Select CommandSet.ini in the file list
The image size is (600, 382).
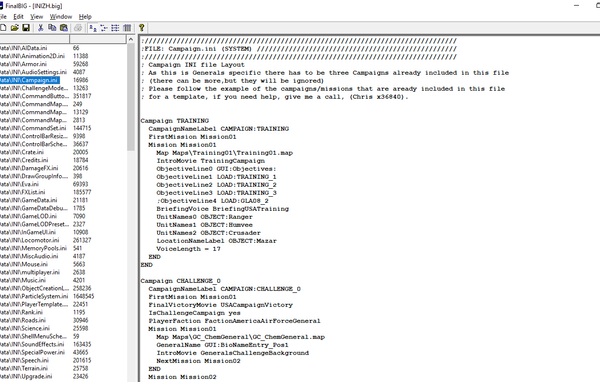33,128
